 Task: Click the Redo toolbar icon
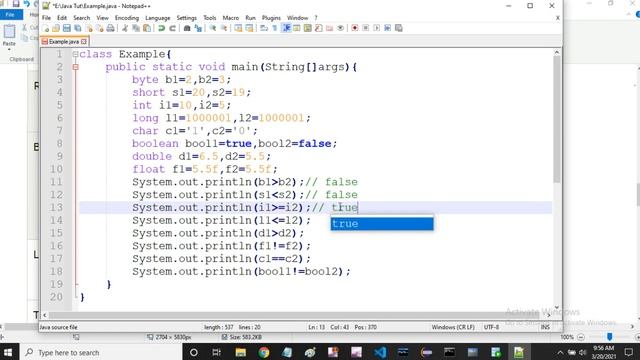tap(172, 28)
